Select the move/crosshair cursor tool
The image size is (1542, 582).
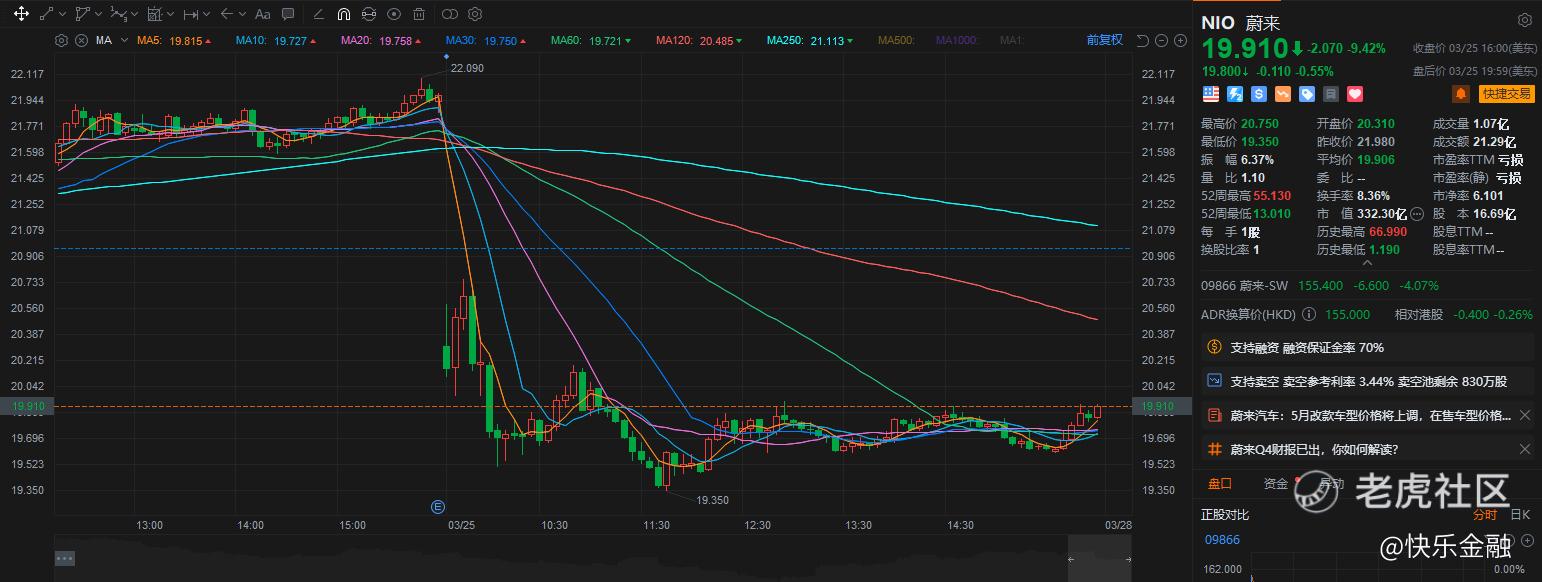click(21, 14)
